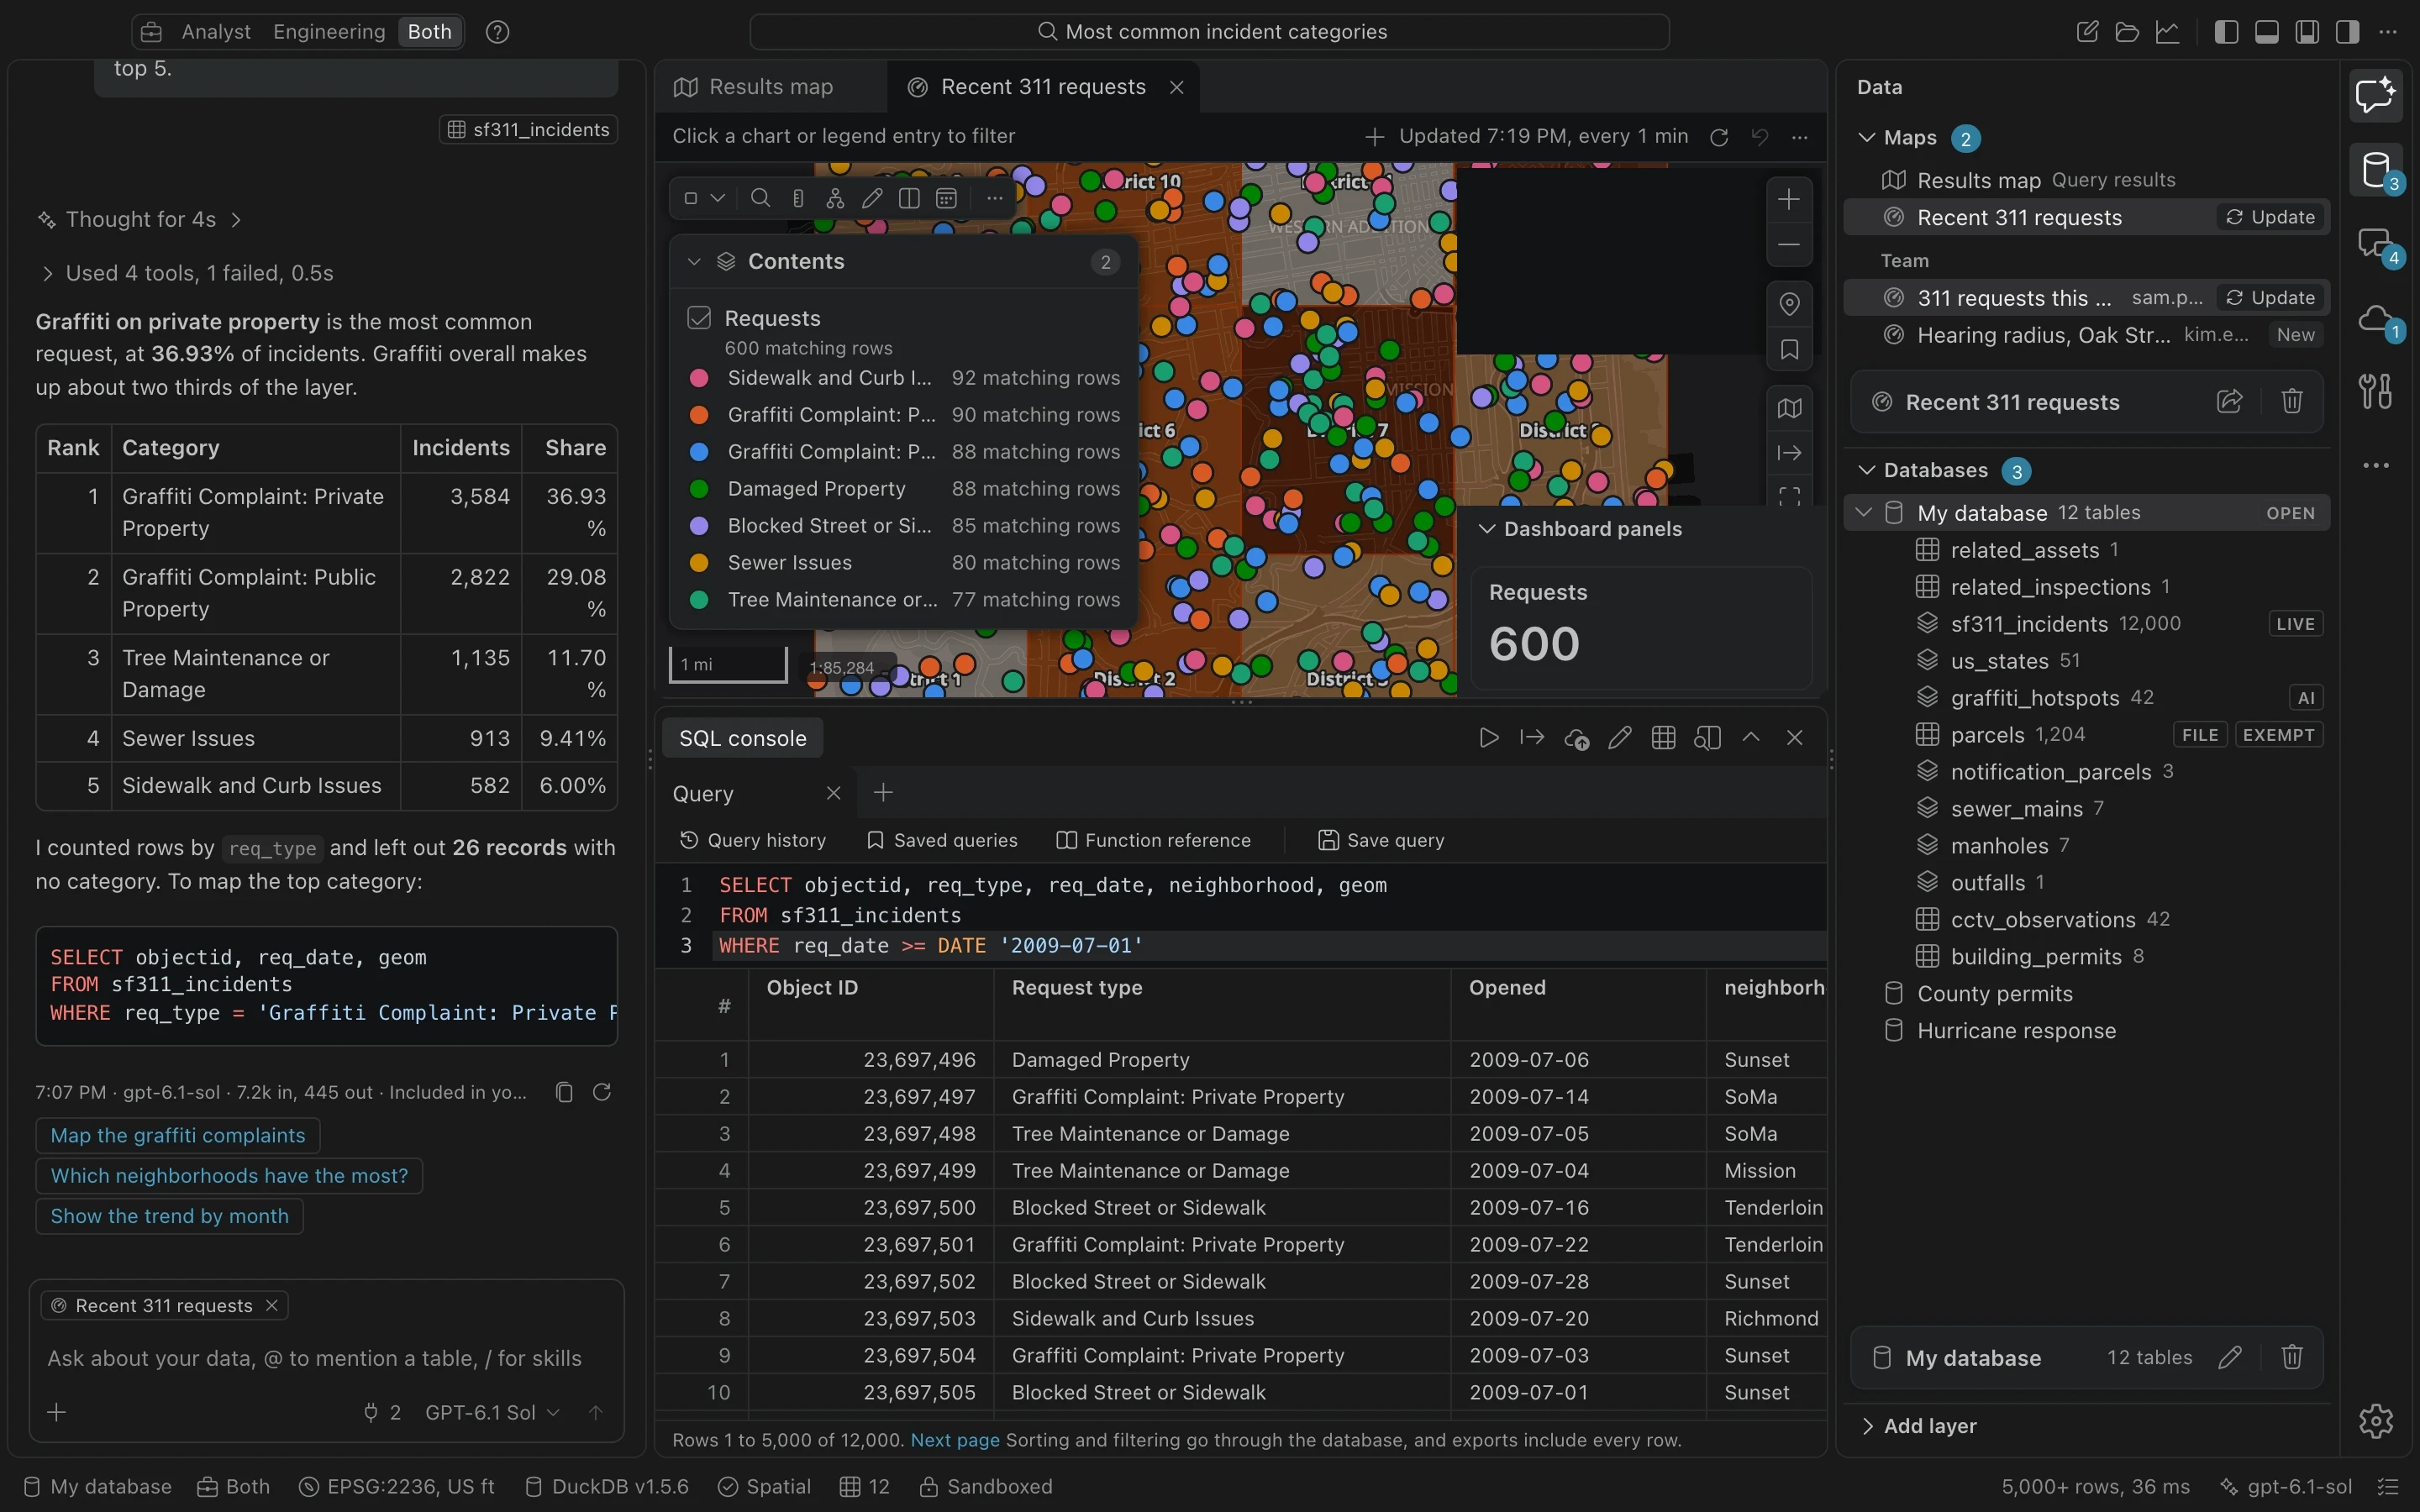This screenshot has width=2420, height=1512.
Task: Click the map location pin icon
Action: 1789,303
